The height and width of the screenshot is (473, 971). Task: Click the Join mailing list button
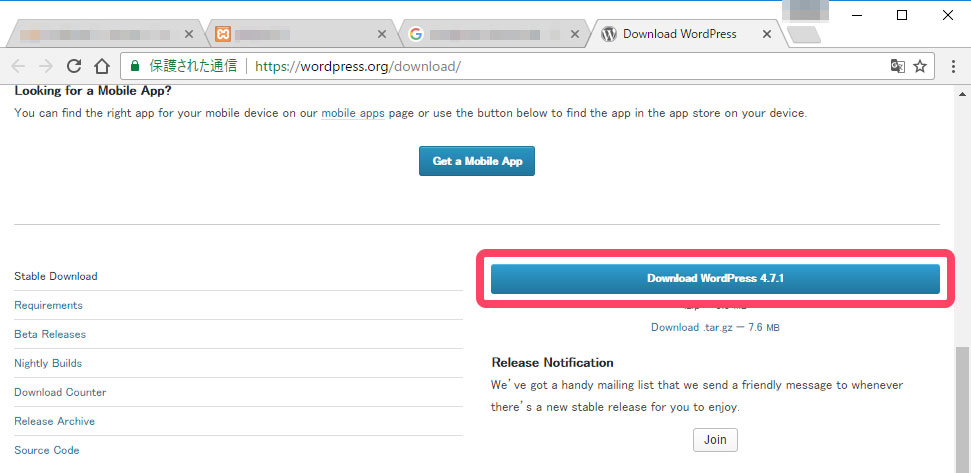(715, 440)
